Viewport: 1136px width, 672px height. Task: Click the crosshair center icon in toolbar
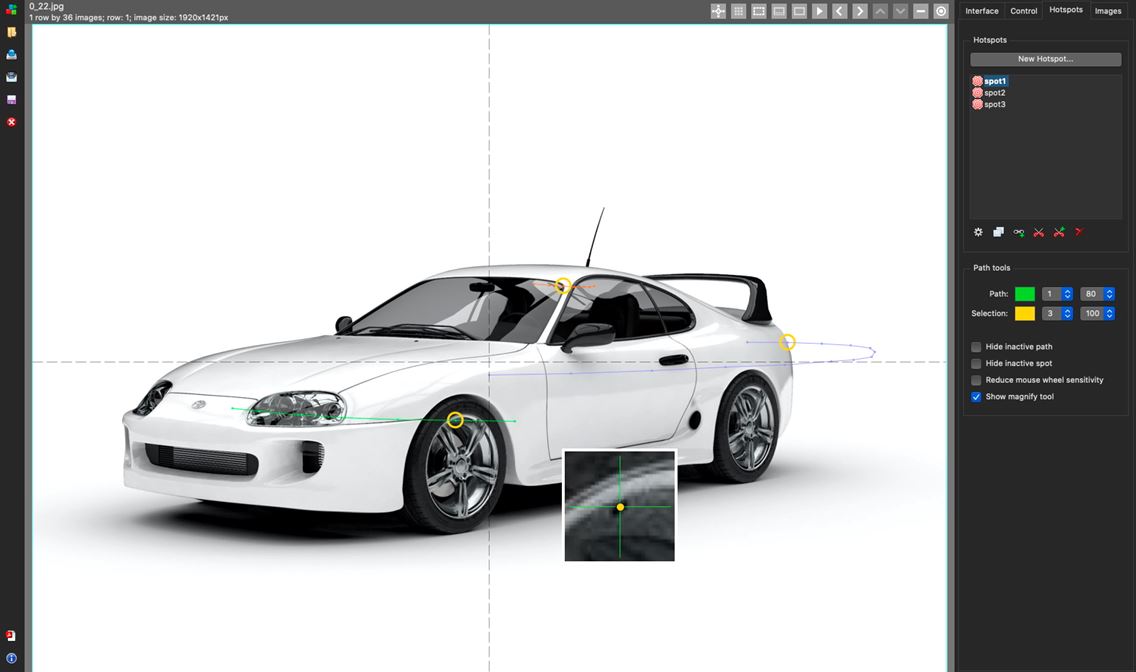[x=718, y=11]
